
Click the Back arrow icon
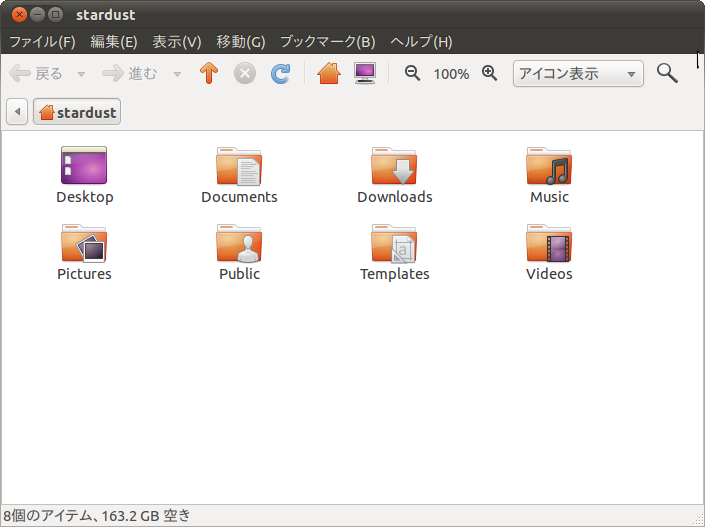[x=20, y=73]
